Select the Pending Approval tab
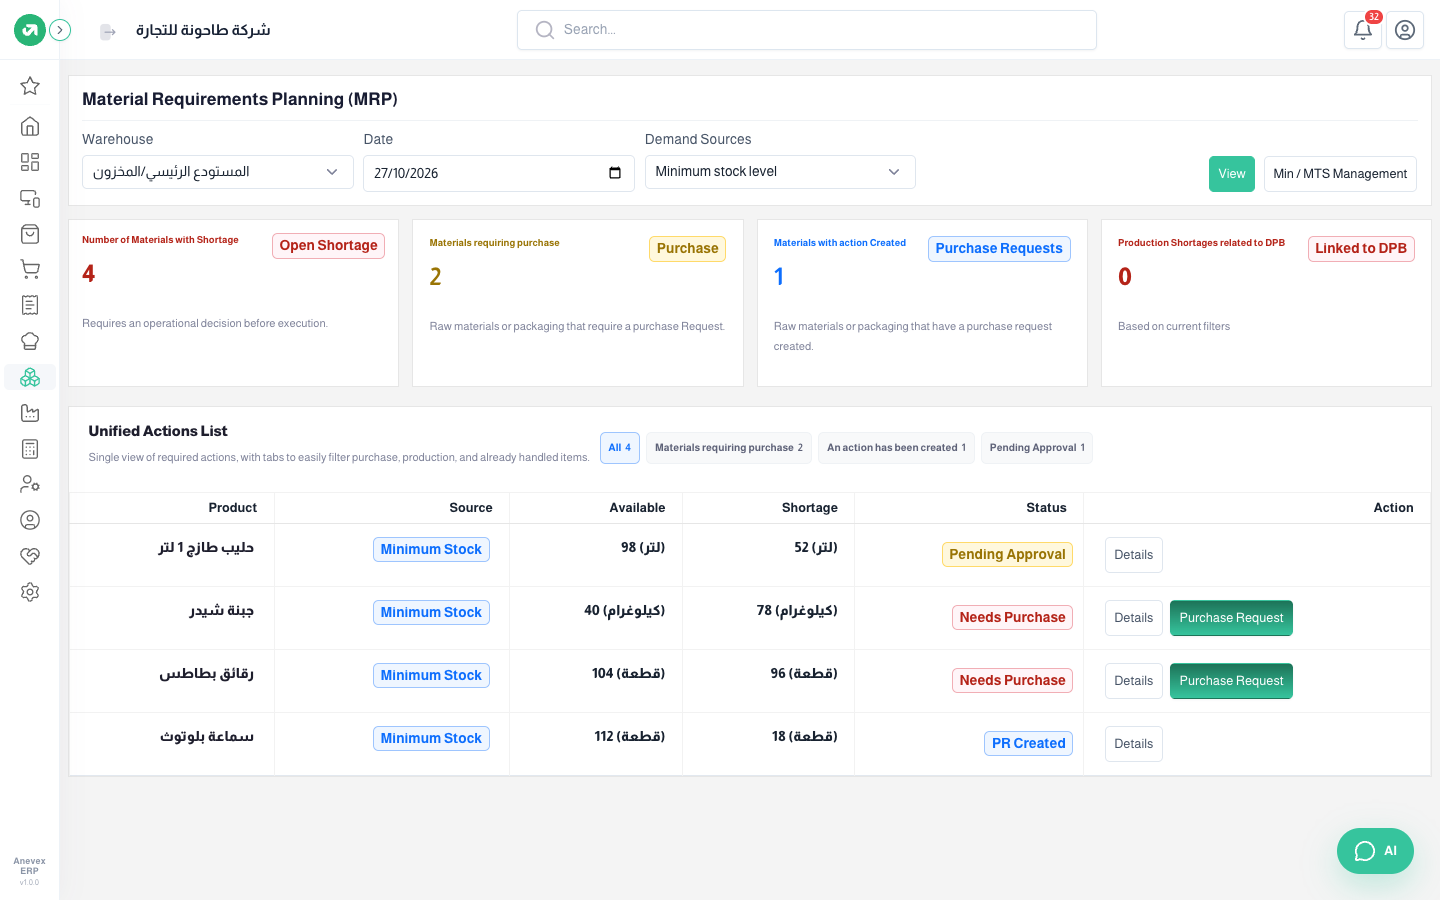The image size is (1440, 900). pos(1037,448)
